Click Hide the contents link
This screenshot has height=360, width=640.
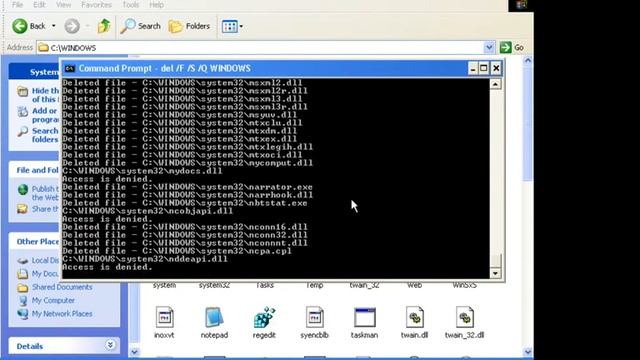coord(45,95)
